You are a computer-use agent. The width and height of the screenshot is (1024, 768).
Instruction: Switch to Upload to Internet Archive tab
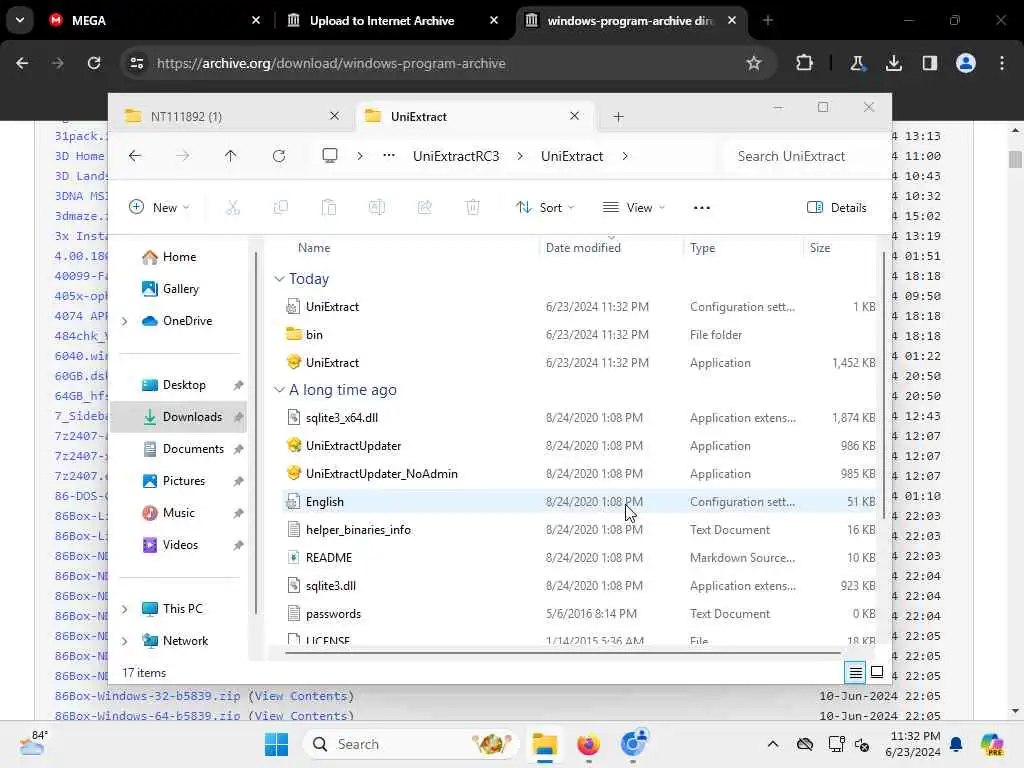click(x=392, y=20)
